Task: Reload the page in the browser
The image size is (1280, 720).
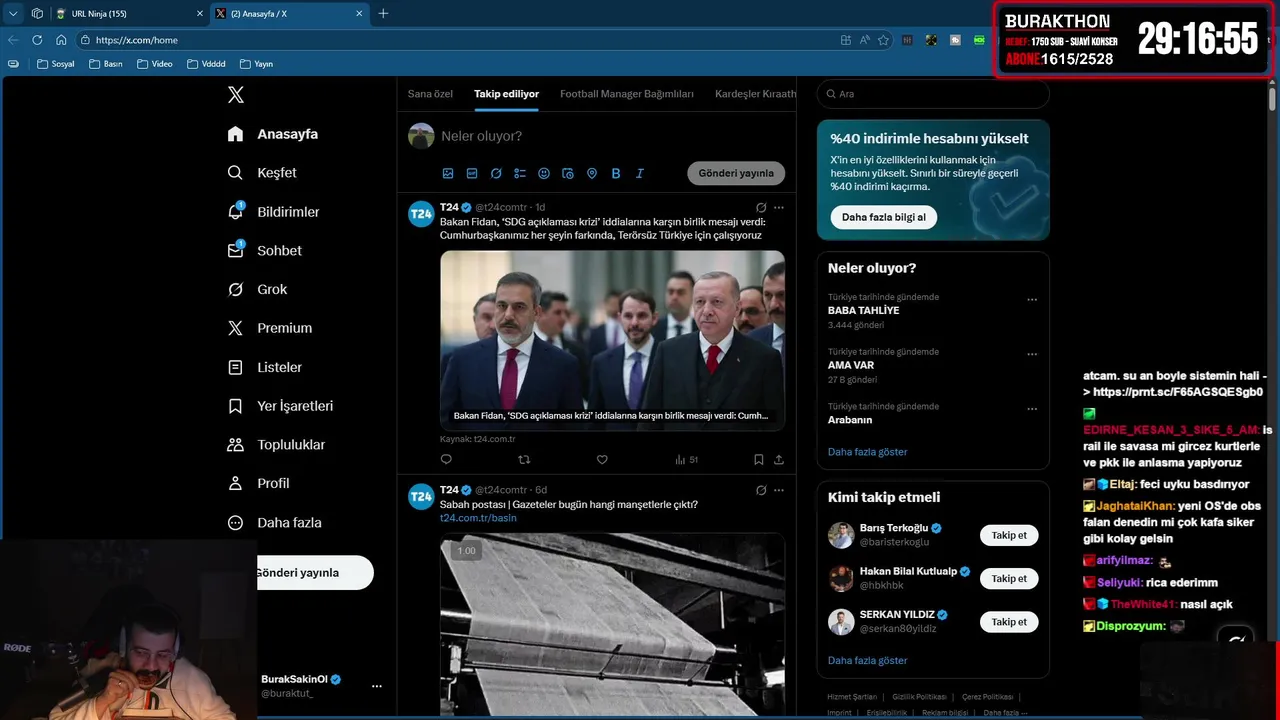Action: pos(37,40)
